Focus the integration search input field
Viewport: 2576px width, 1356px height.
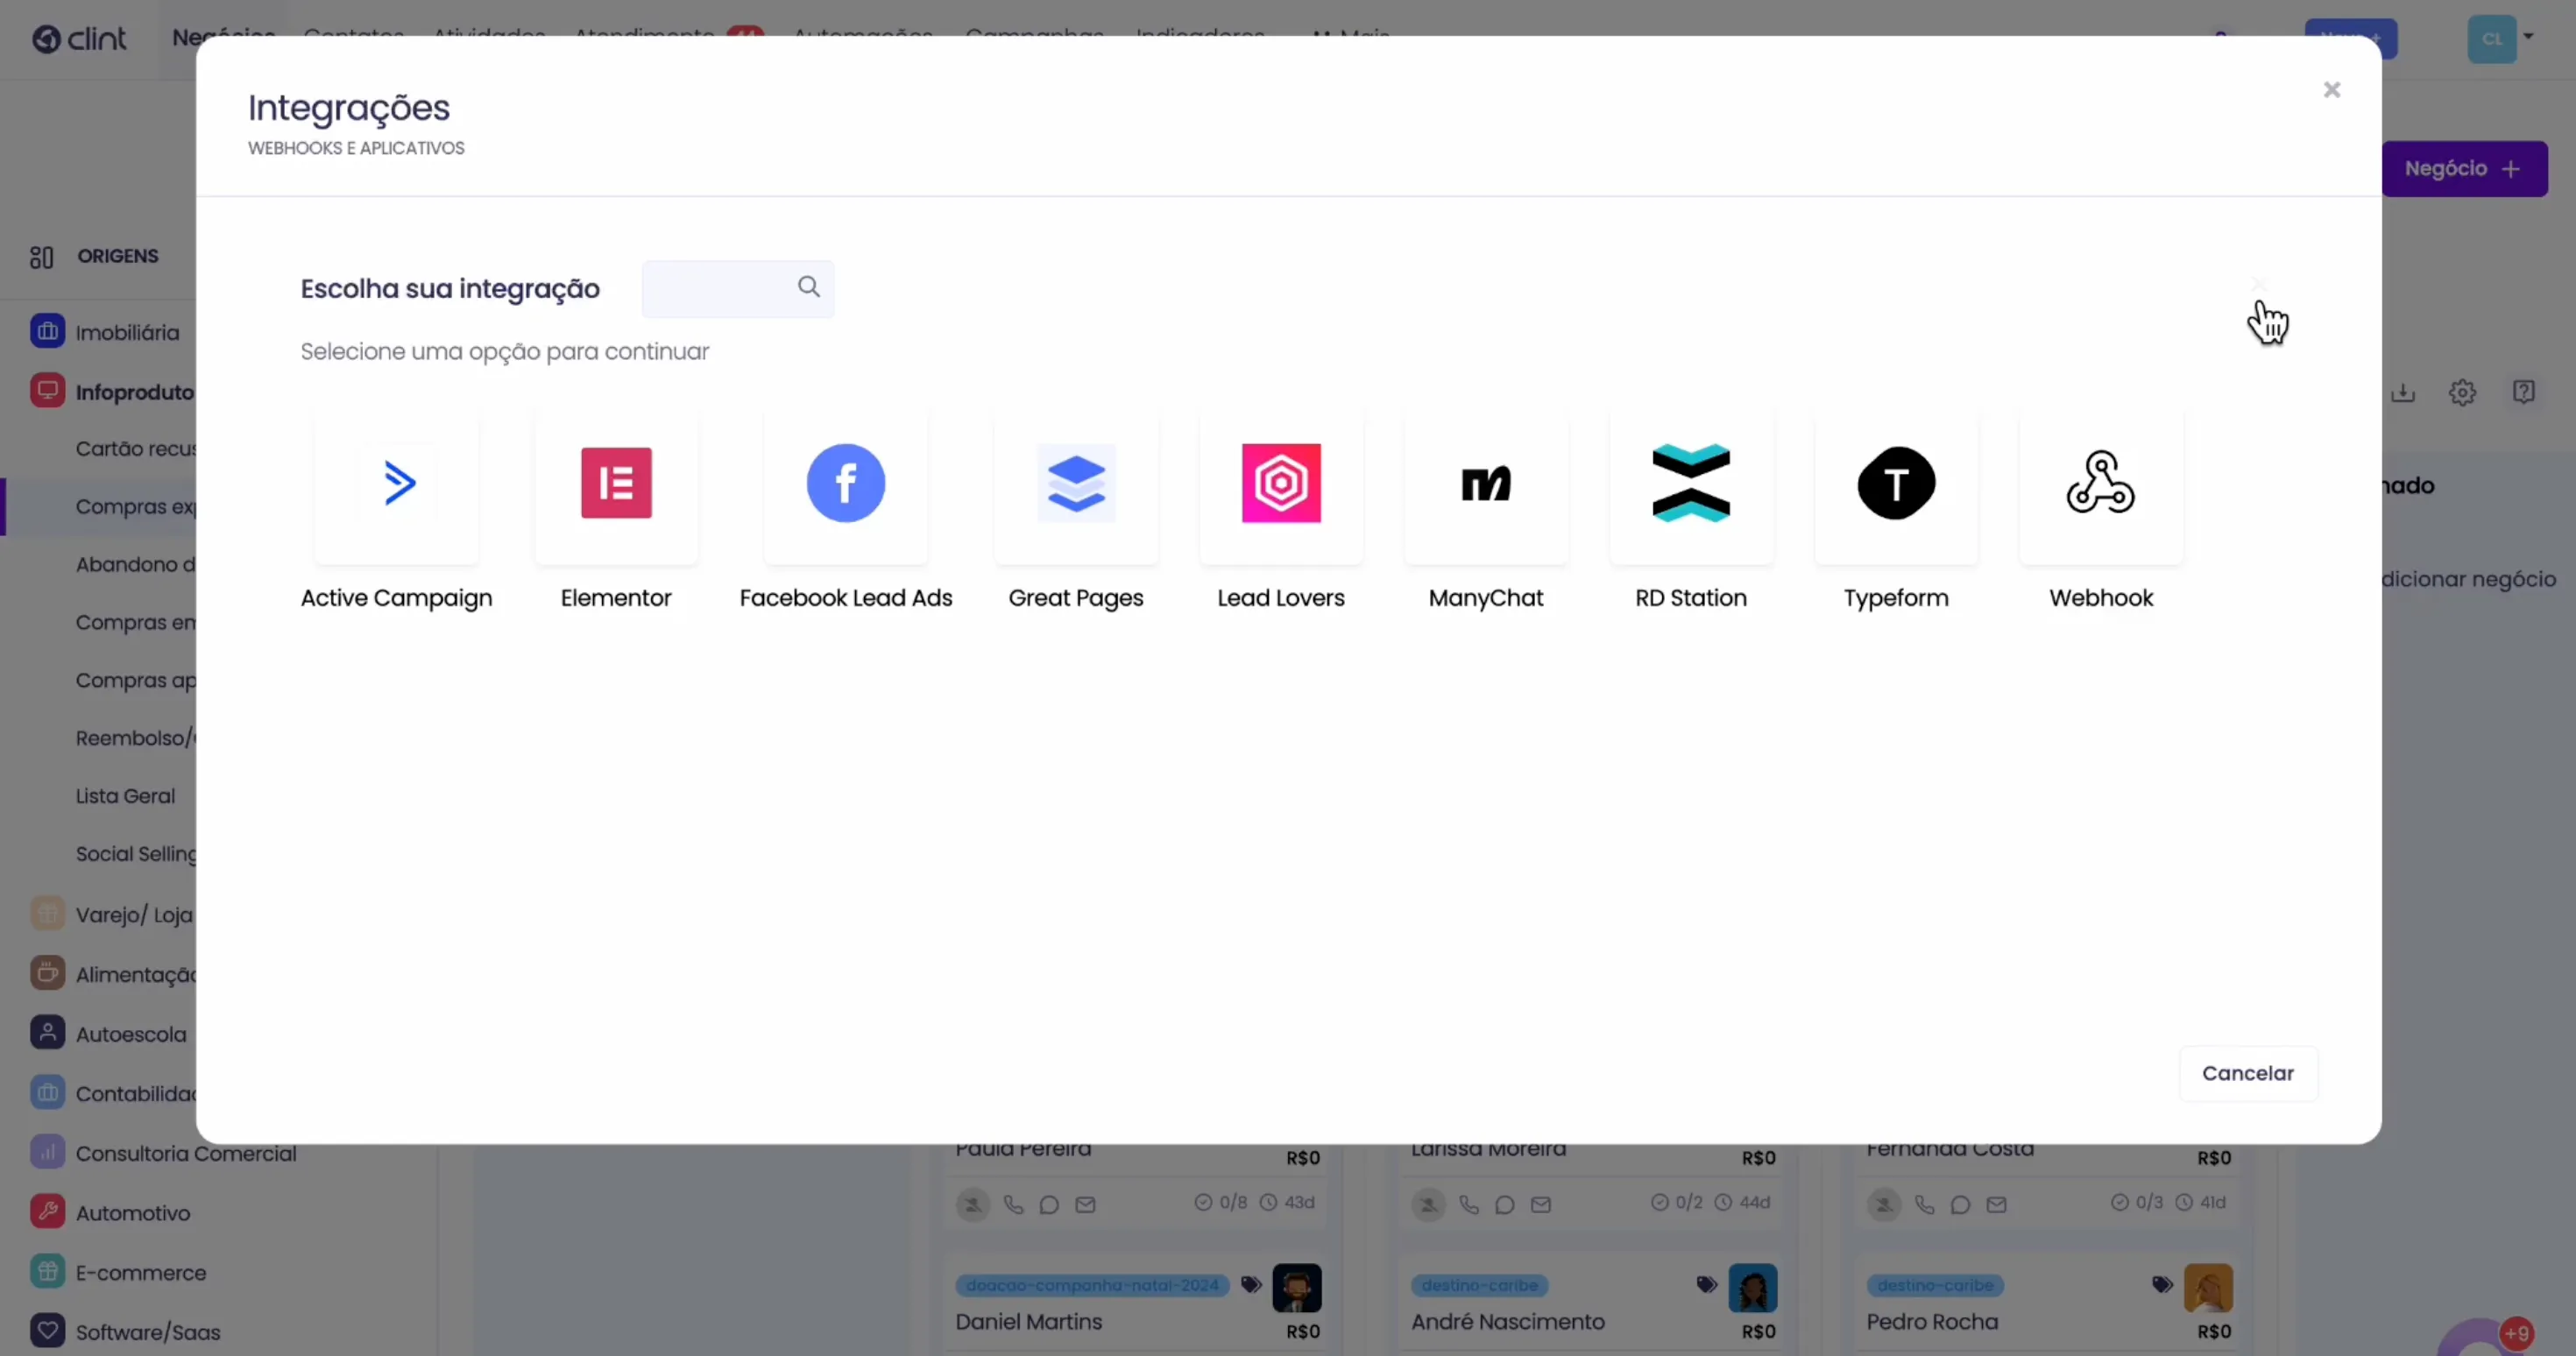[738, 289]
